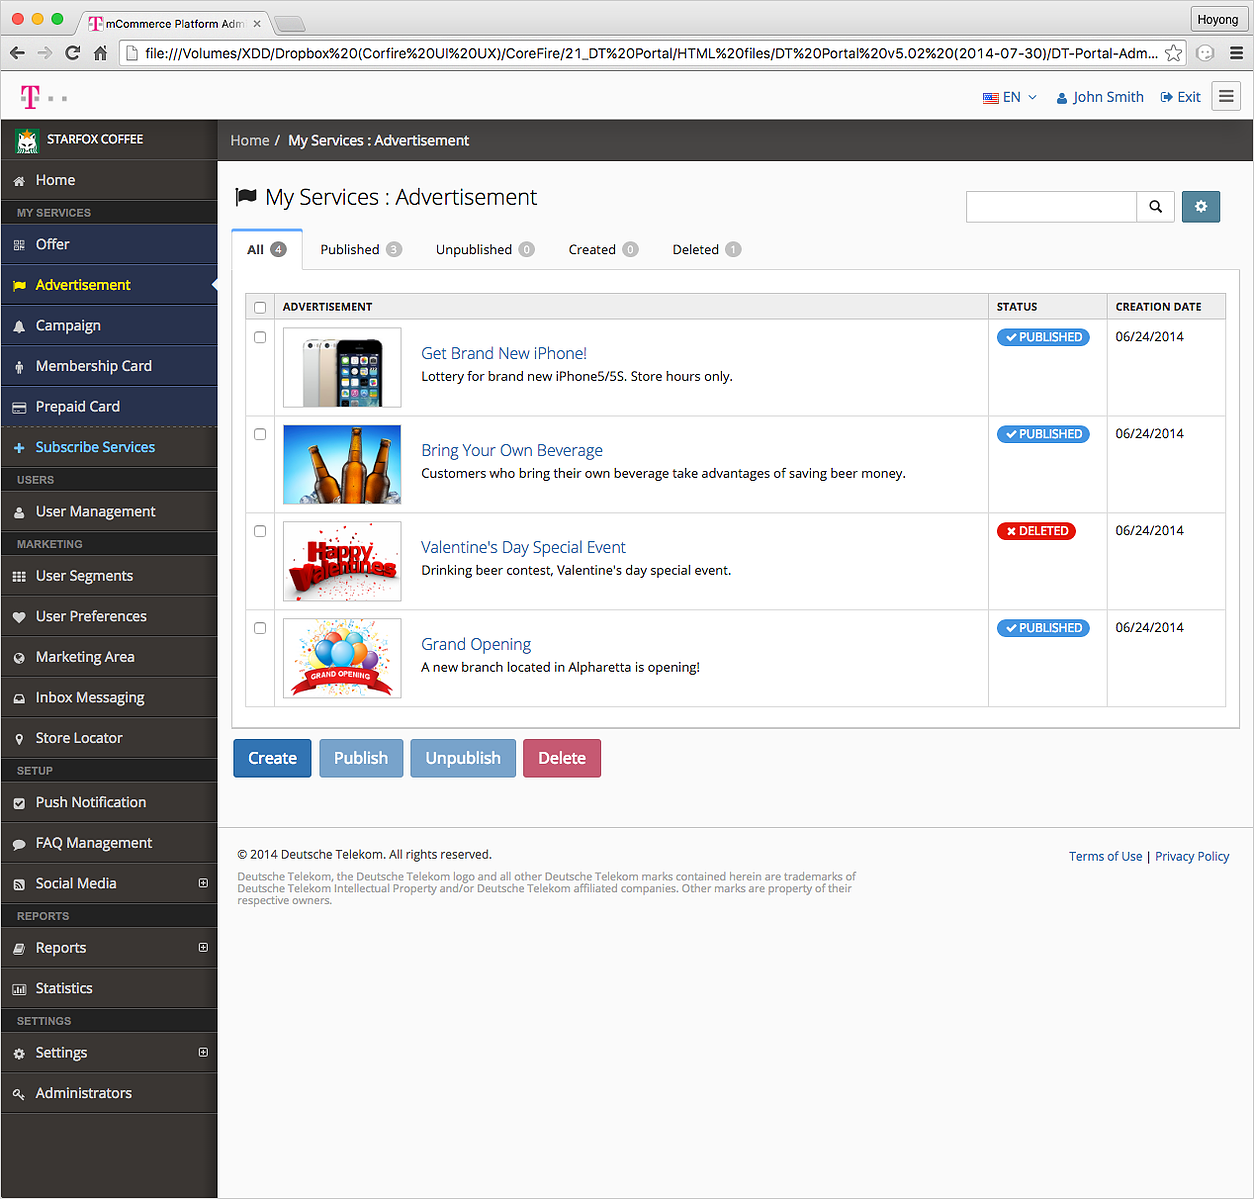Screen dimensions: 1254x1199
Task: Open a new browser tab
Action: tap(289, 24)
